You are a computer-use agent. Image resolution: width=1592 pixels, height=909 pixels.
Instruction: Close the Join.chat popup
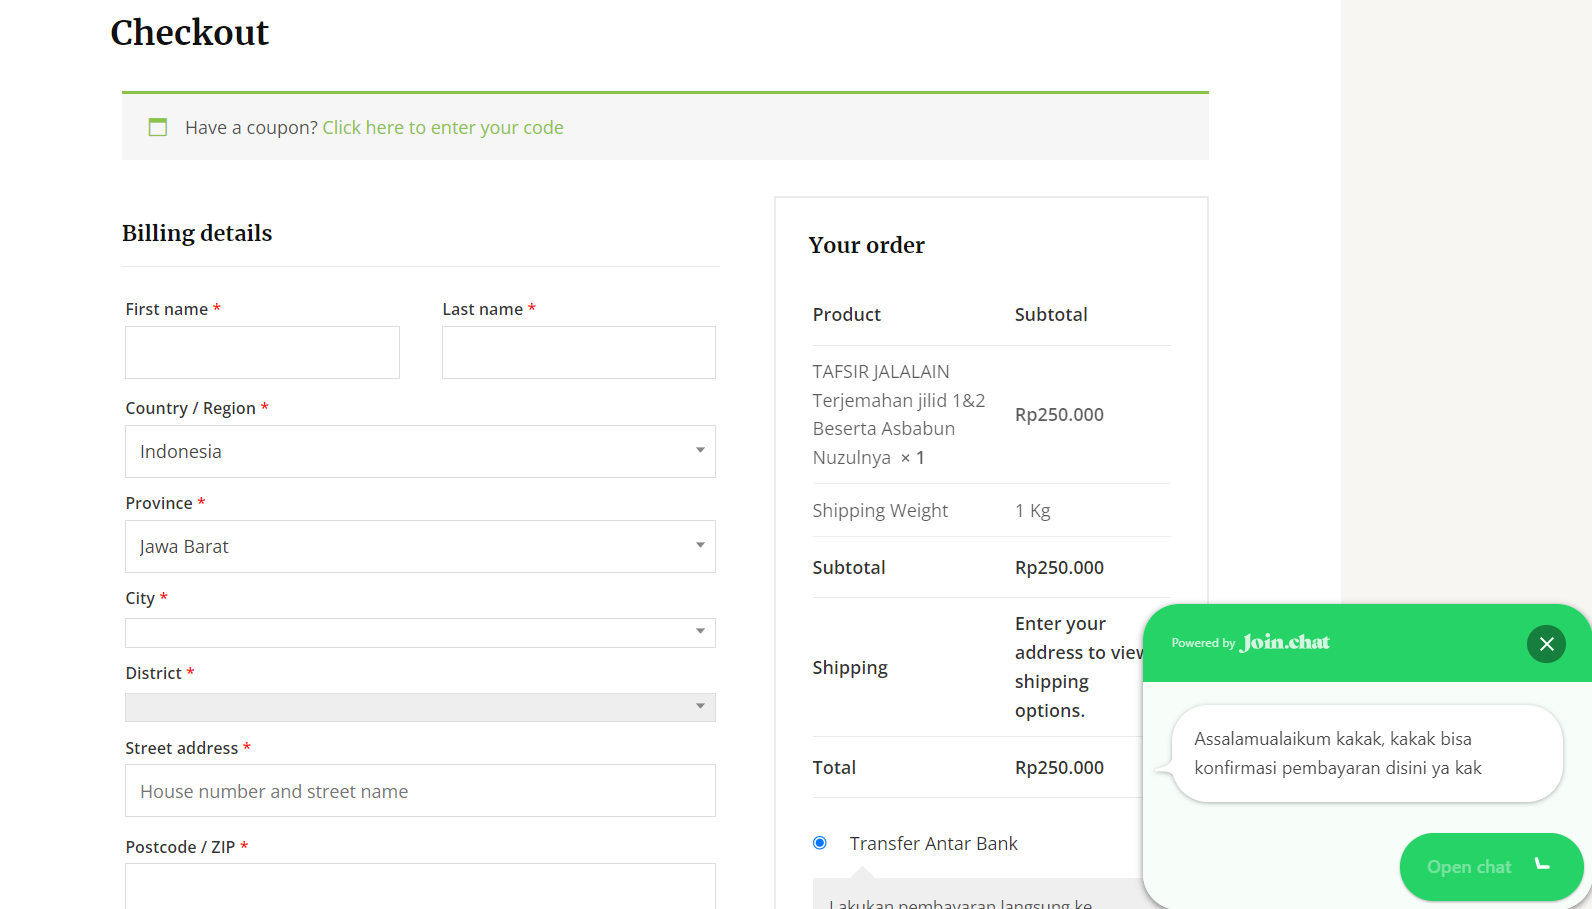coord(1546,644)
